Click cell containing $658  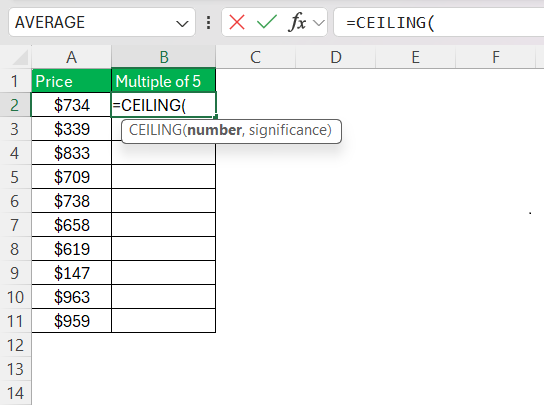click(71, 225)
